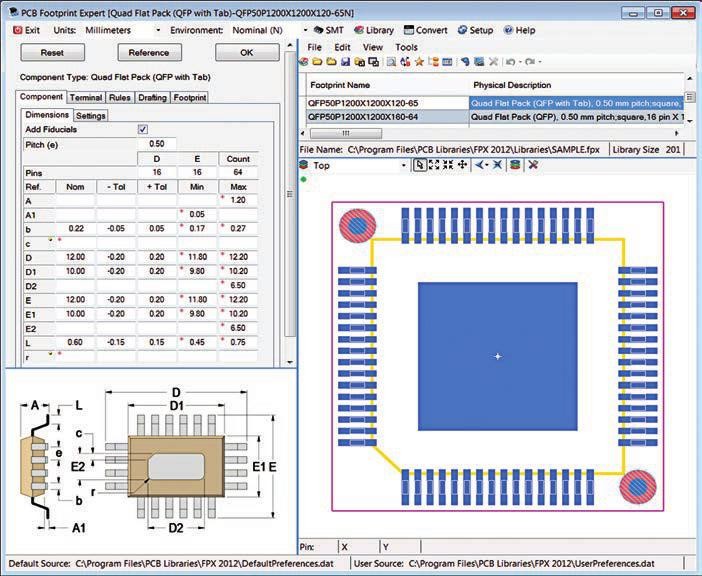Open the measure tool dropdown arrow
Image resolution: width=702 pixels, height=576 pixels.
click(x=487, y=165)
